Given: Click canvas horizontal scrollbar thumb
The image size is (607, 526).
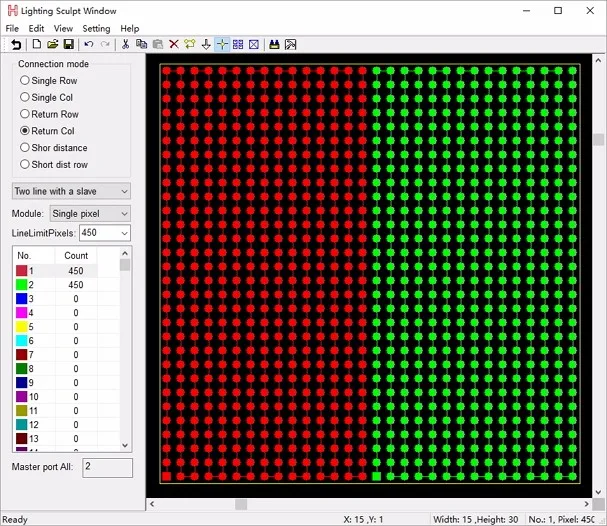Looking at the screenshot, I should tap(241, 504).
